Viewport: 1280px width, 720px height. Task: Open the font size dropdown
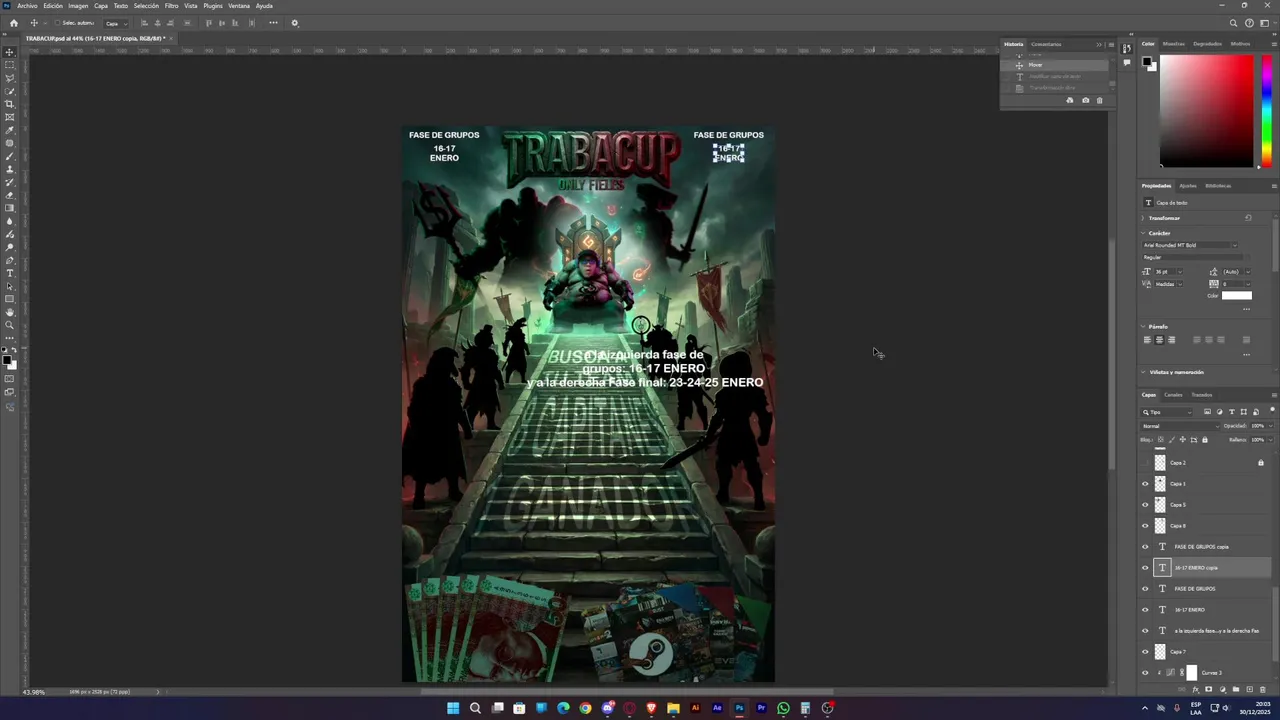[1179, 271]
